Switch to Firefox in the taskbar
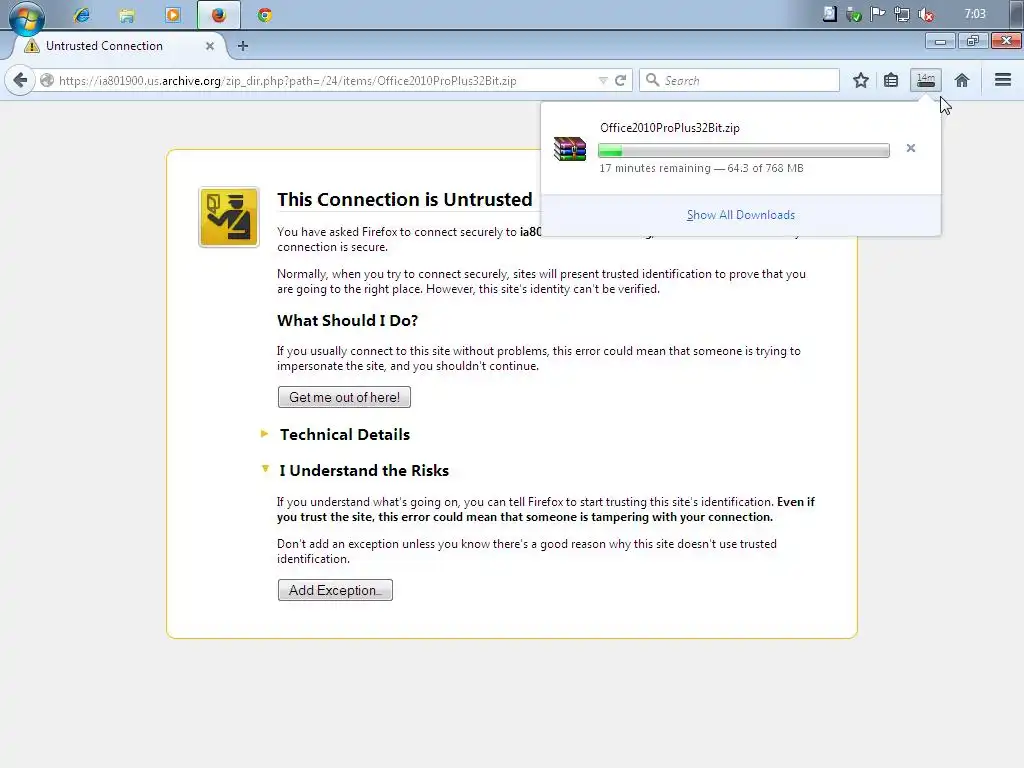 click(219, 15)
